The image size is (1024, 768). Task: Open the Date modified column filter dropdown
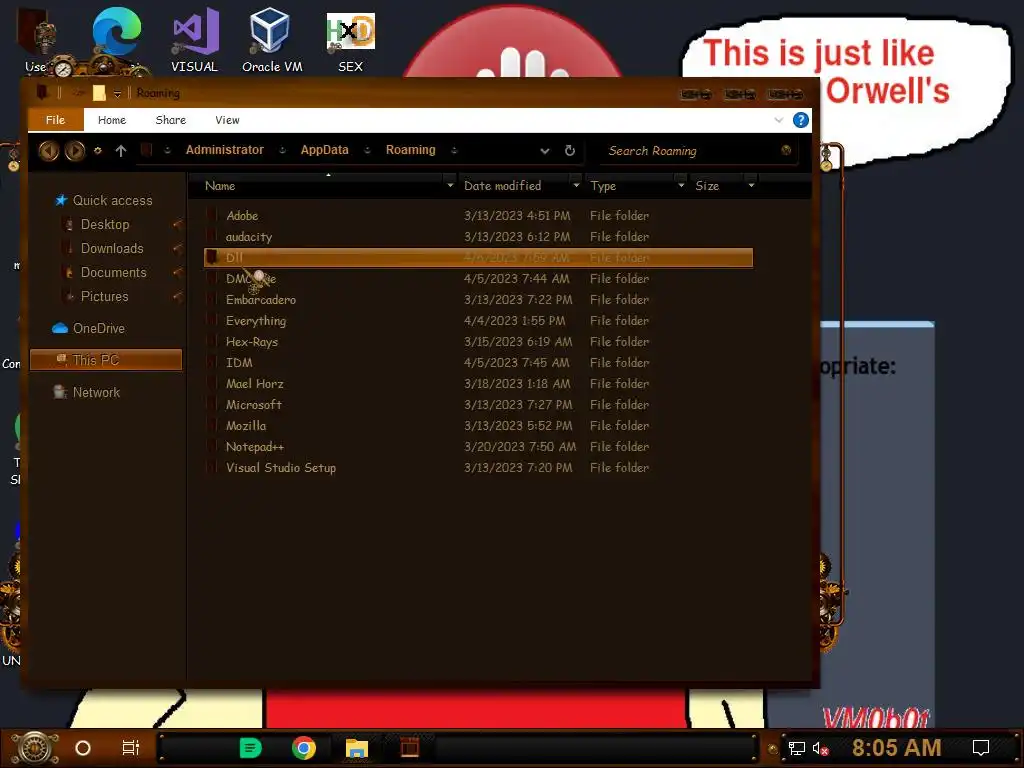coord(576,185)
